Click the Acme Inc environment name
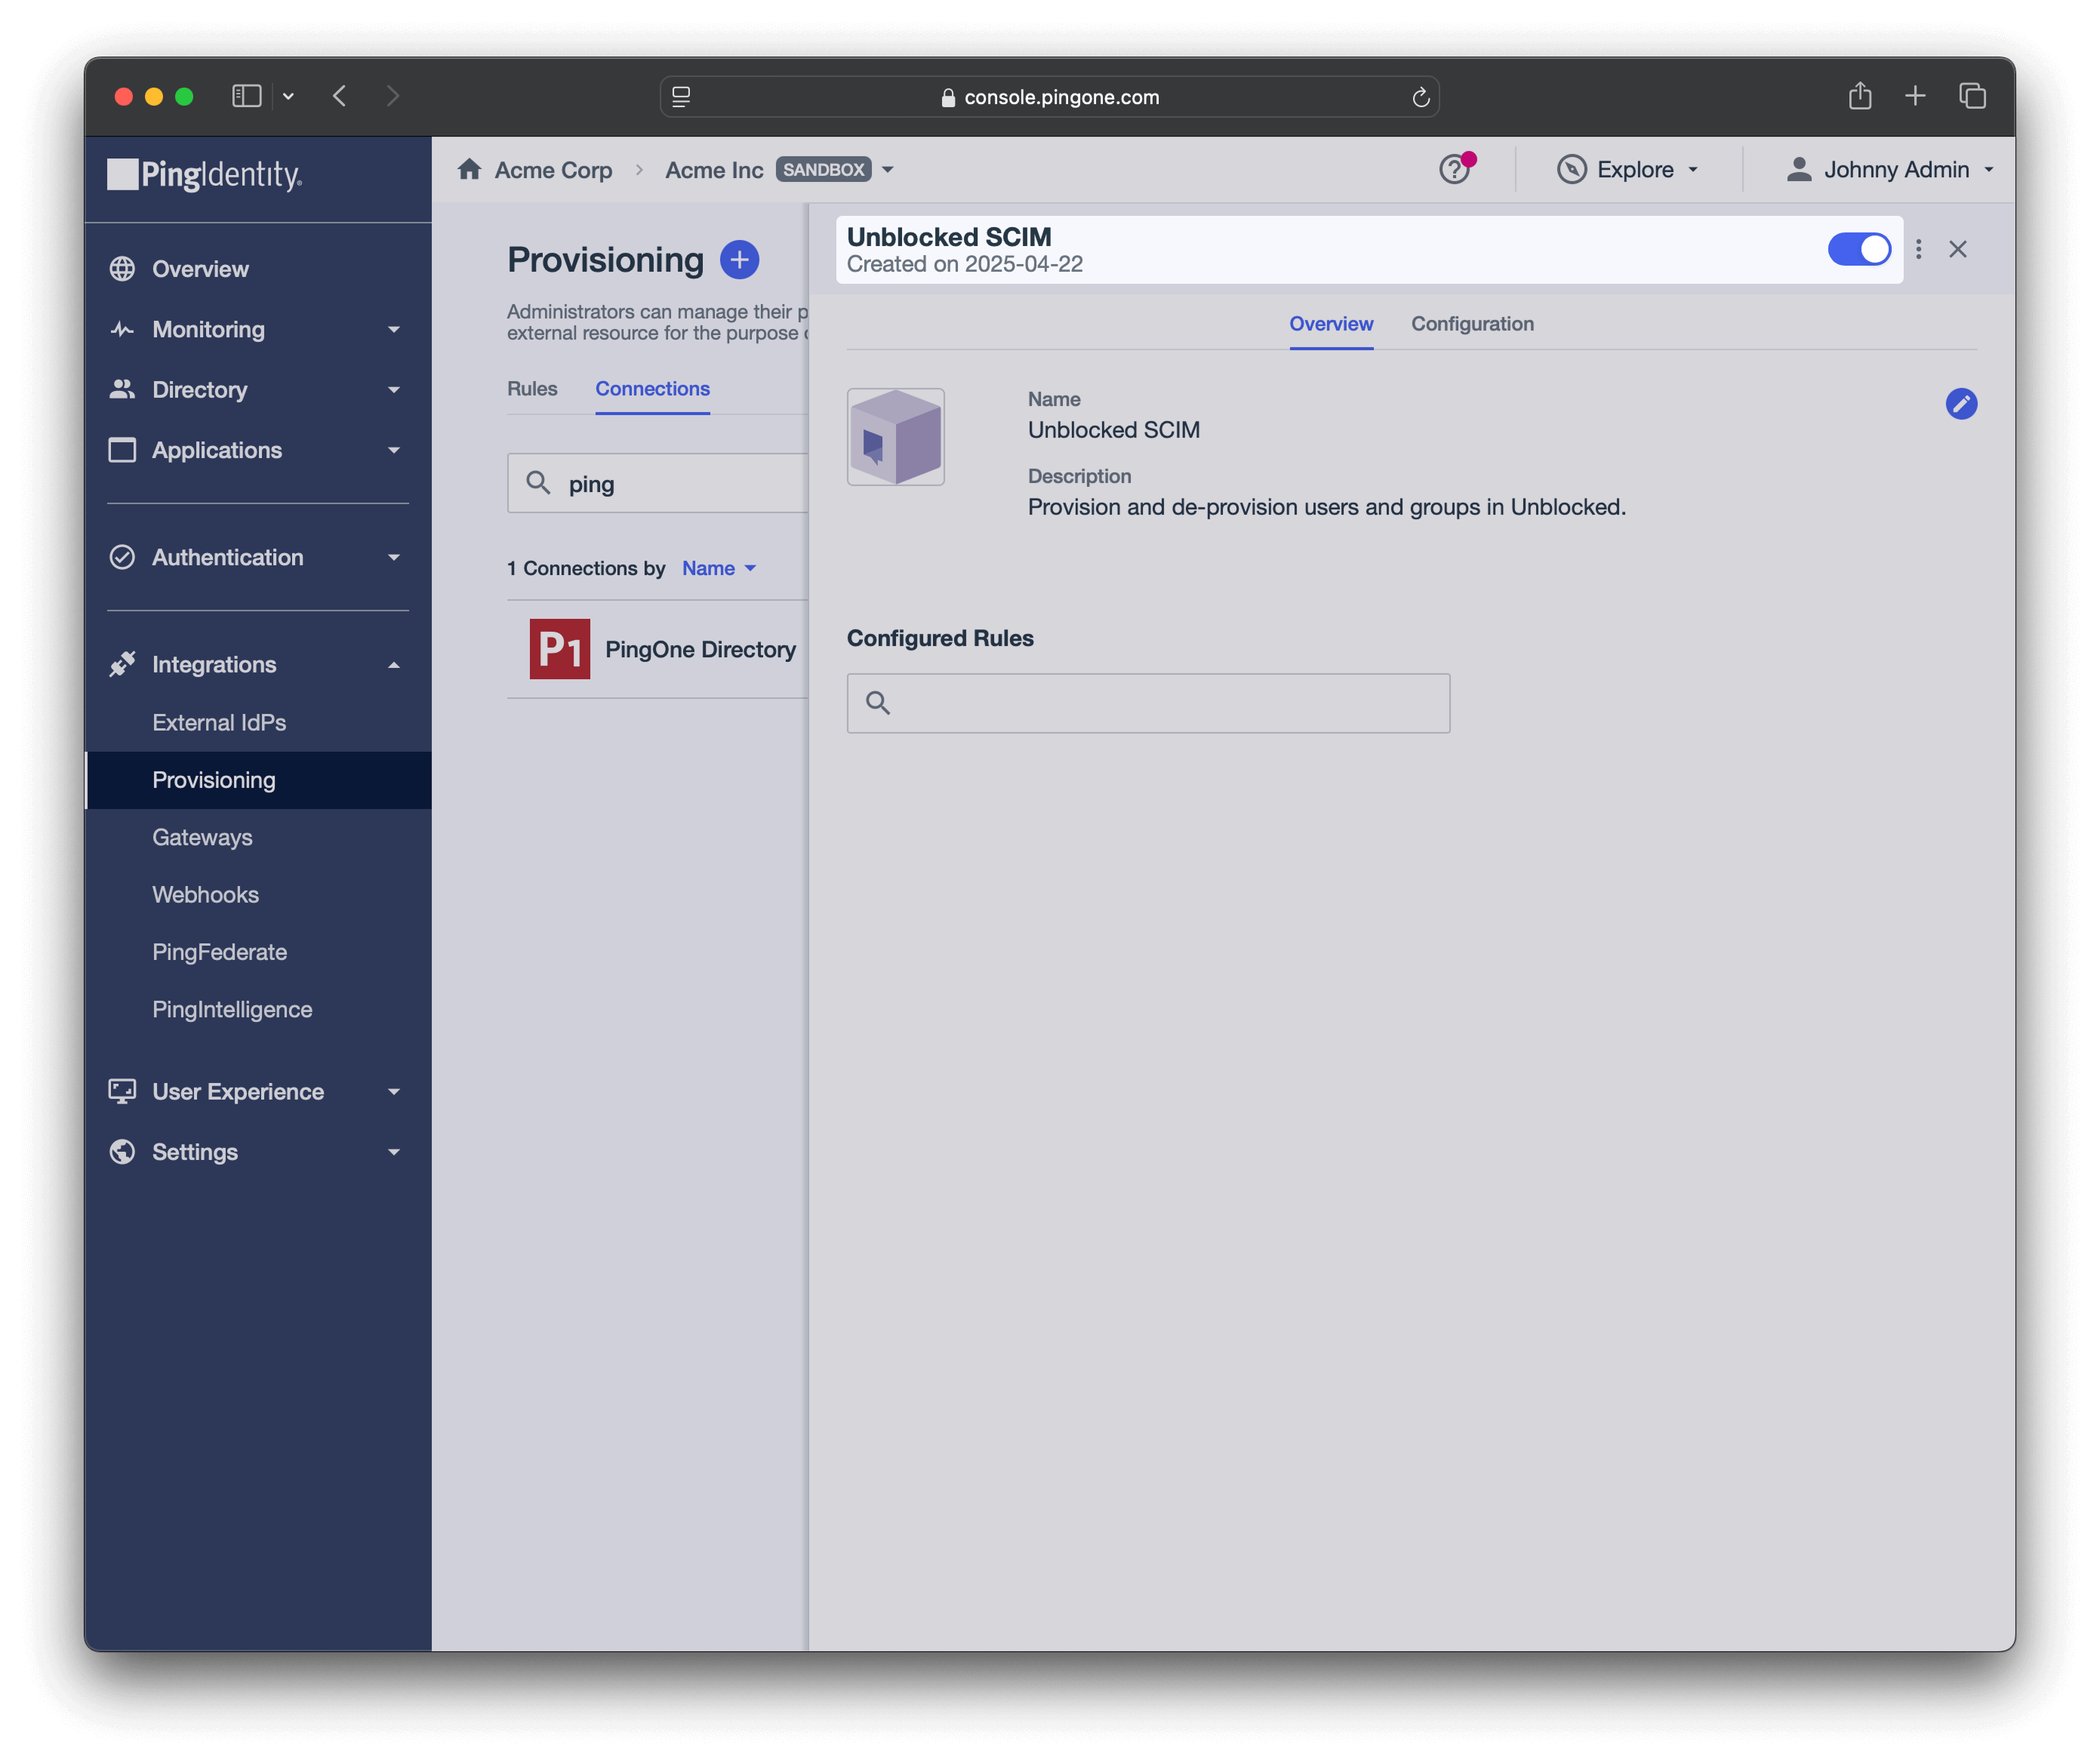Viewport: 2100px width, 1763px height. pos(714,170)
